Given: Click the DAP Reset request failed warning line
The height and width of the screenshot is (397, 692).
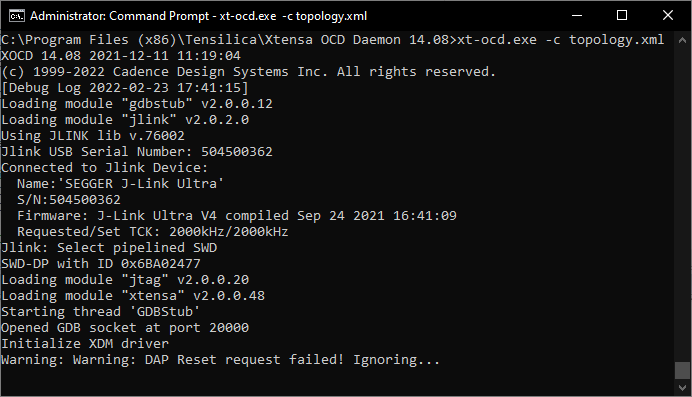Looking at the screenshot, I should point(220,360).
